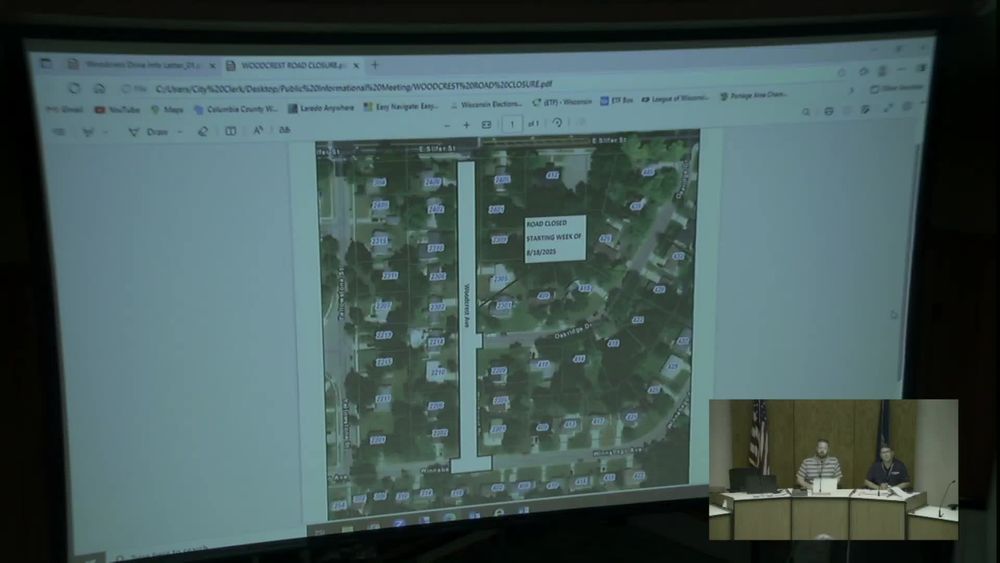Screen dimensions: 1000x563
Task: Close the Woodcrest Drive Info Letter tab
Action: tap(212, 65)
